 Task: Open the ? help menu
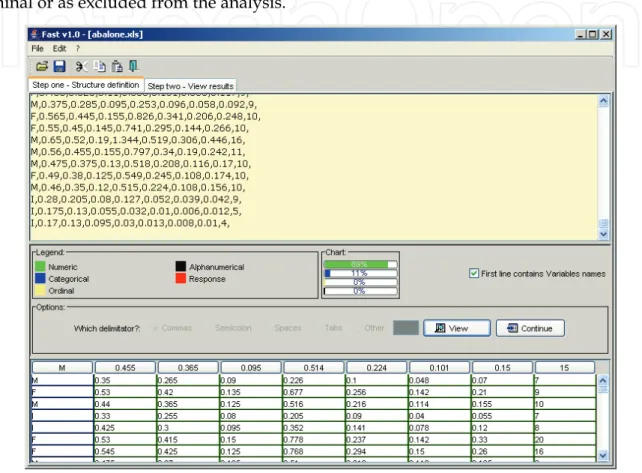[x=77, y=49]
